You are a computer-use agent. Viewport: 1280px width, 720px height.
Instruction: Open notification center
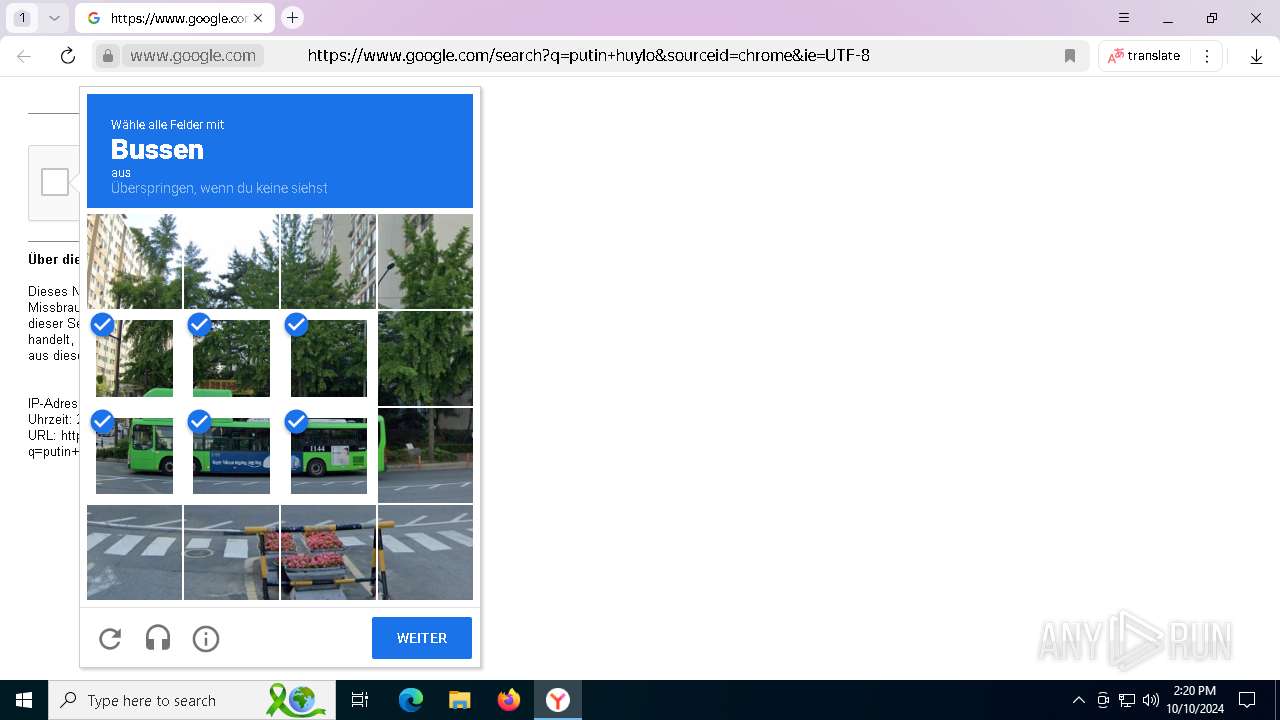coord(1247,700)
